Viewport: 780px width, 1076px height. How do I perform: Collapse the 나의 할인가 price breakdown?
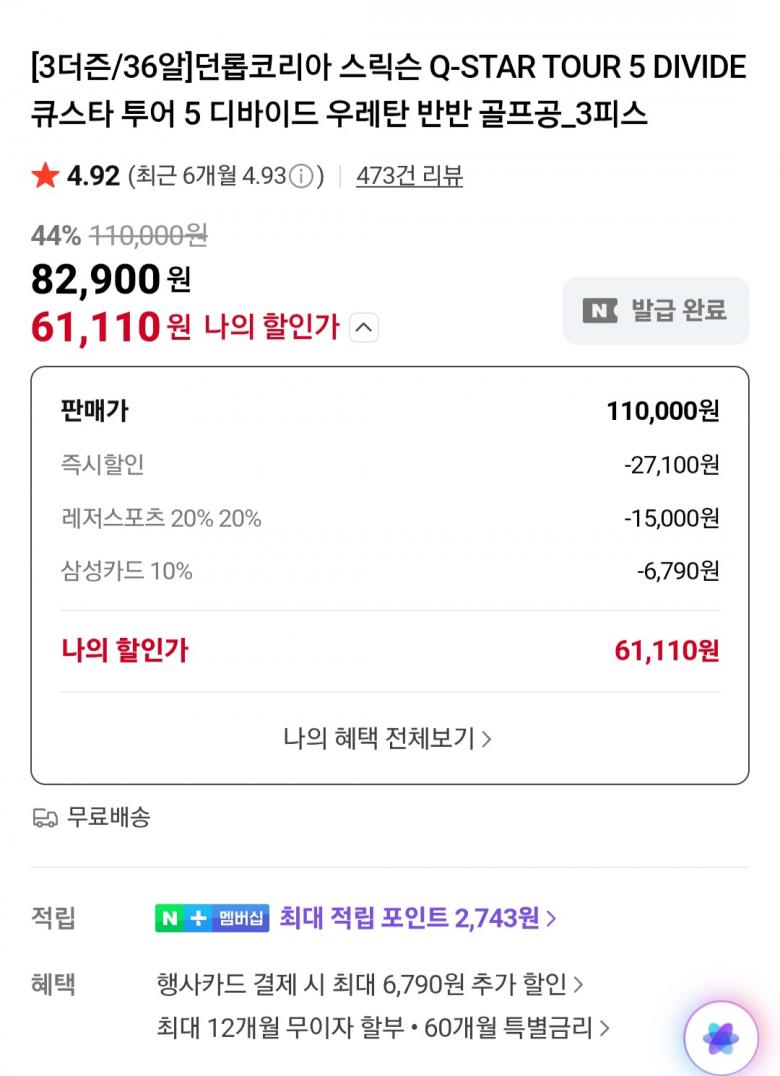(364, 327)
